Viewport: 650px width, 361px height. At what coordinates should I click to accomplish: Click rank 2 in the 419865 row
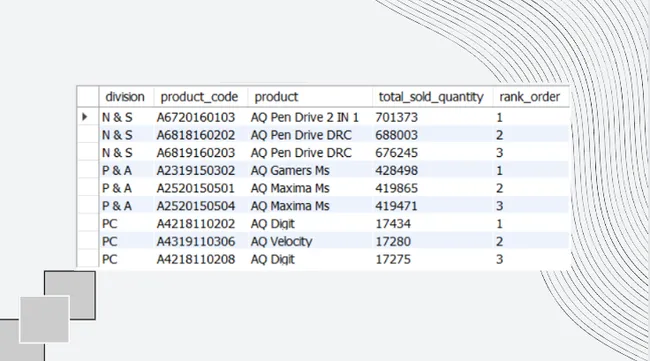[500, 189]
